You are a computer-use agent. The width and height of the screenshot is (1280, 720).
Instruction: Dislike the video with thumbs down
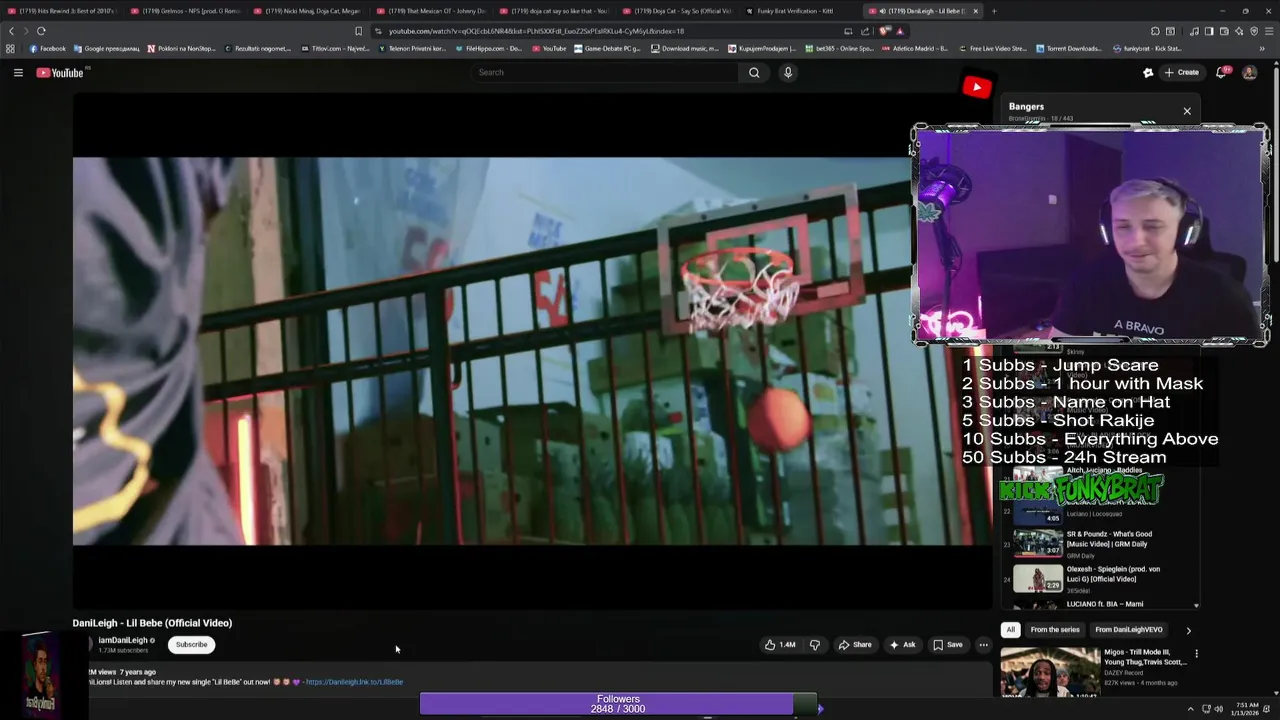(814, 645)
